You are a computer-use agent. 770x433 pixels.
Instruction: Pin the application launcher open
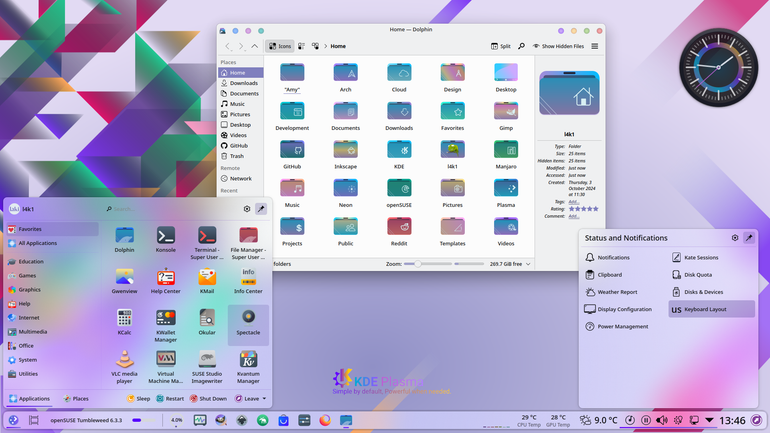[x=261, y=209]
